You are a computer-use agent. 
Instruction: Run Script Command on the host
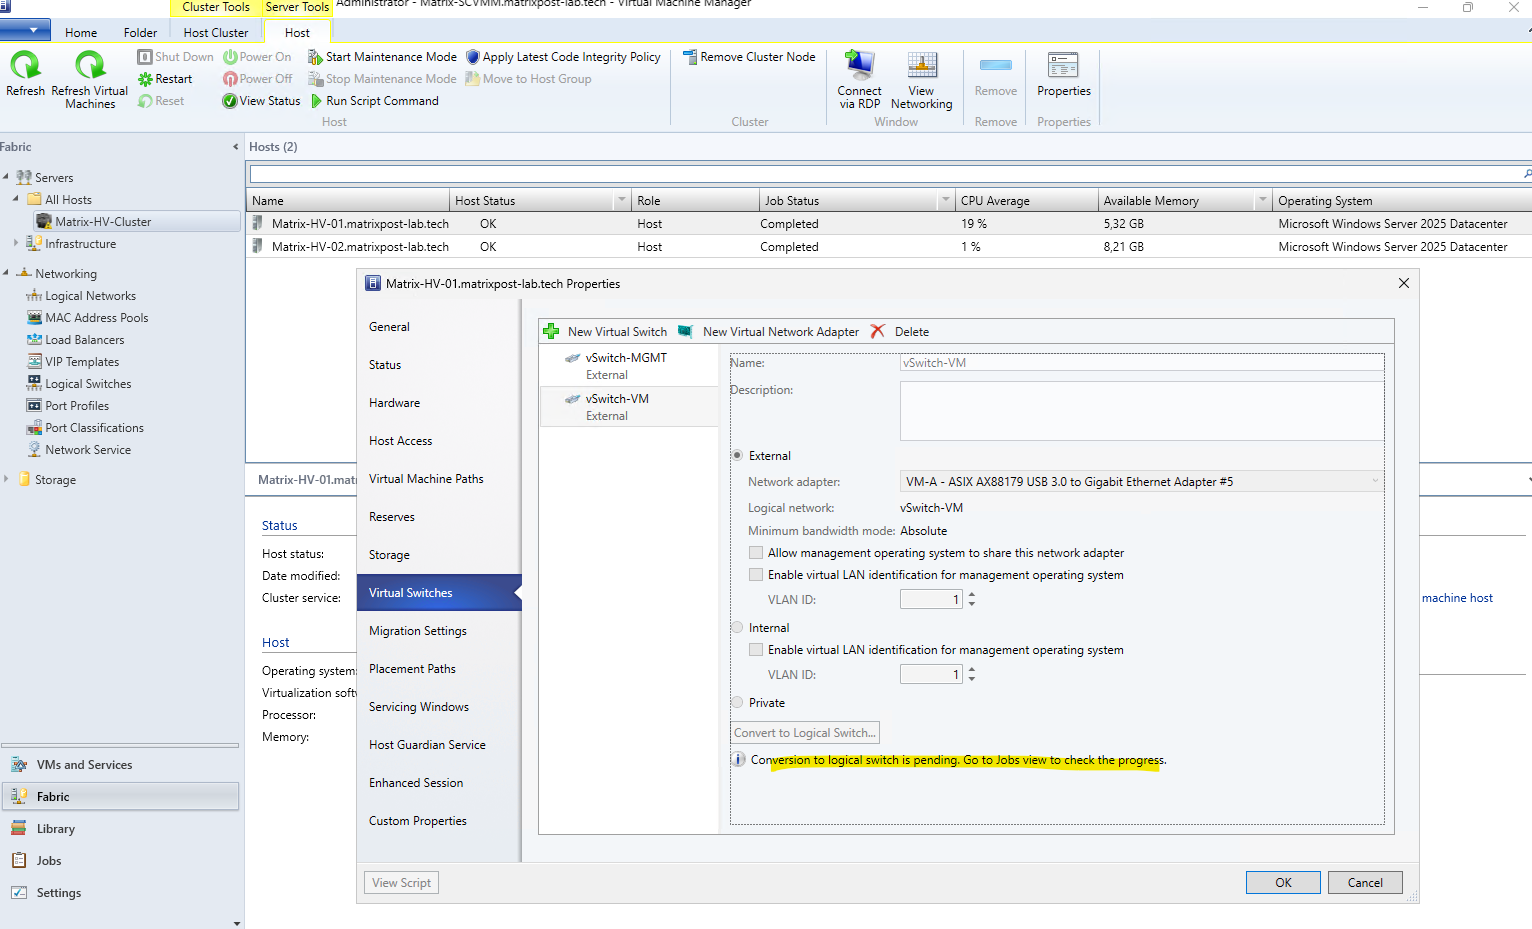(x=374, y=101)
